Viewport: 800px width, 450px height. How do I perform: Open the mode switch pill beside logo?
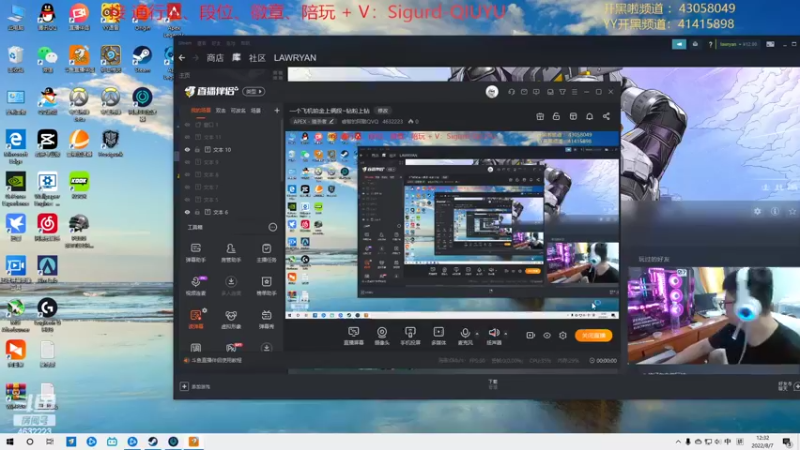pos(254,92)
